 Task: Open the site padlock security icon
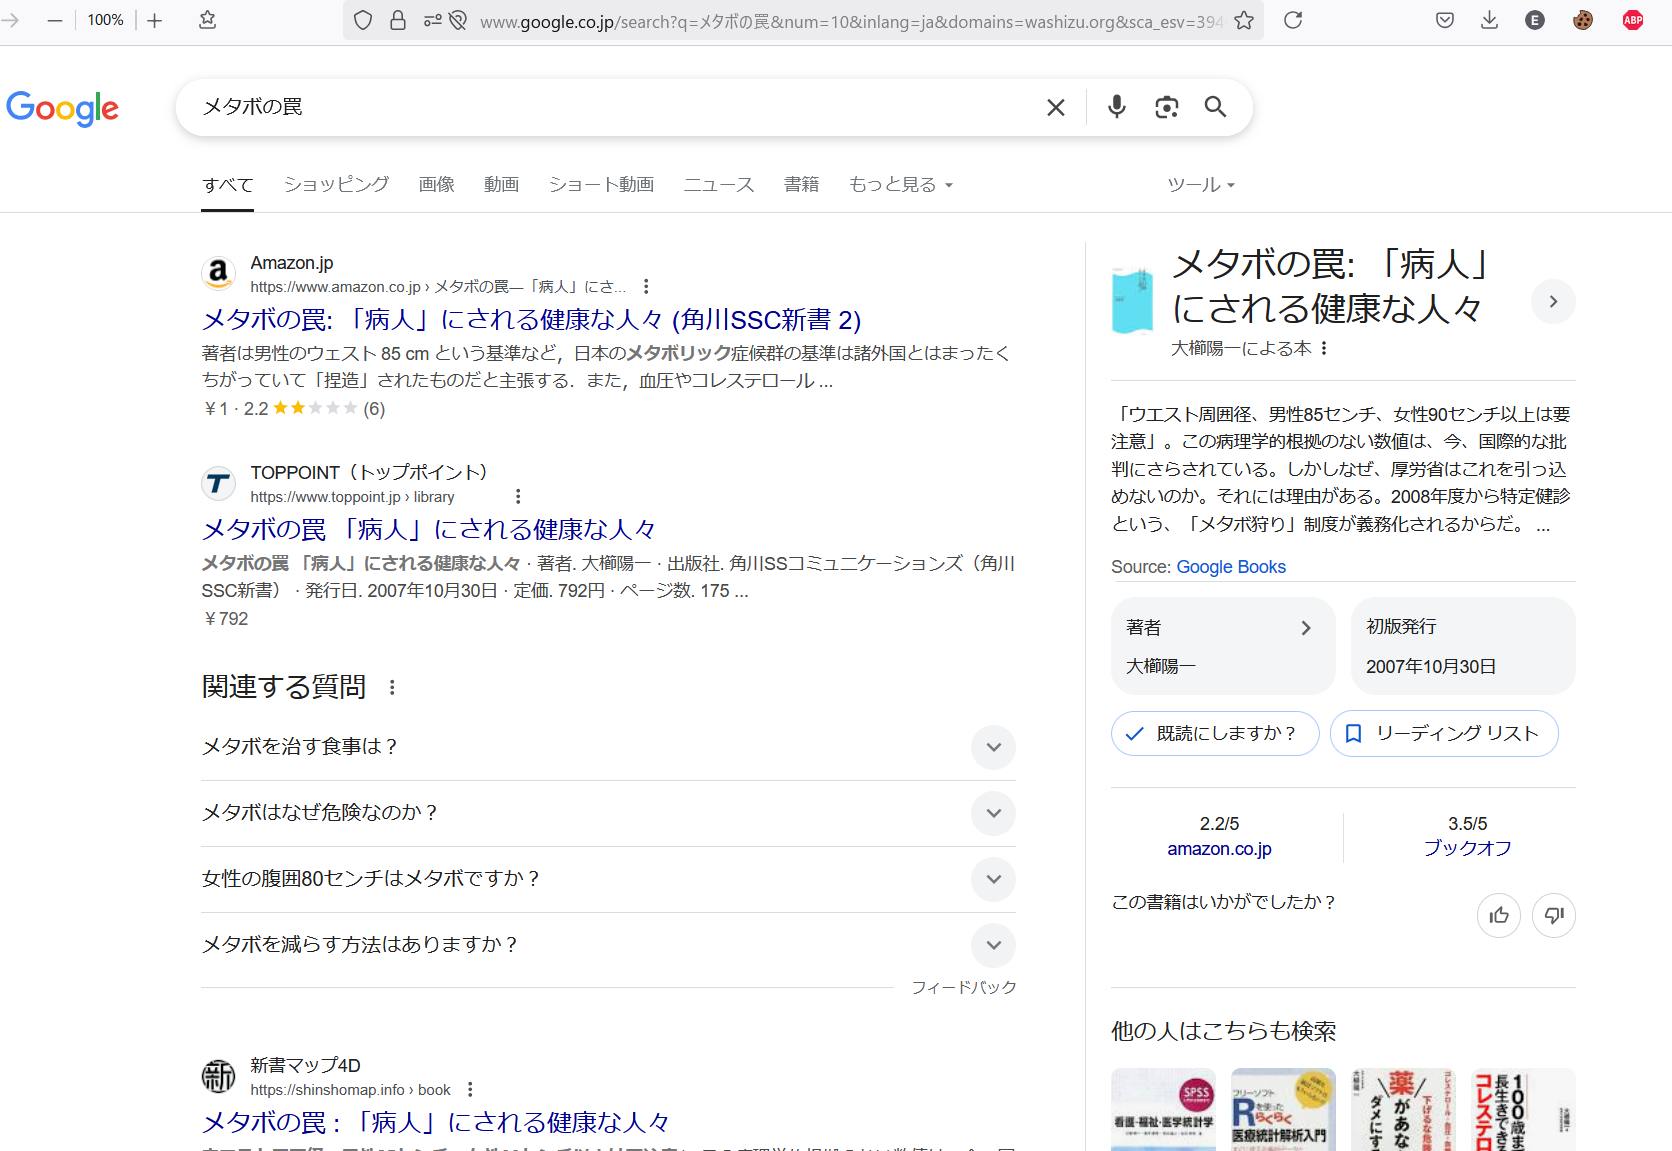tap(398, 20)
